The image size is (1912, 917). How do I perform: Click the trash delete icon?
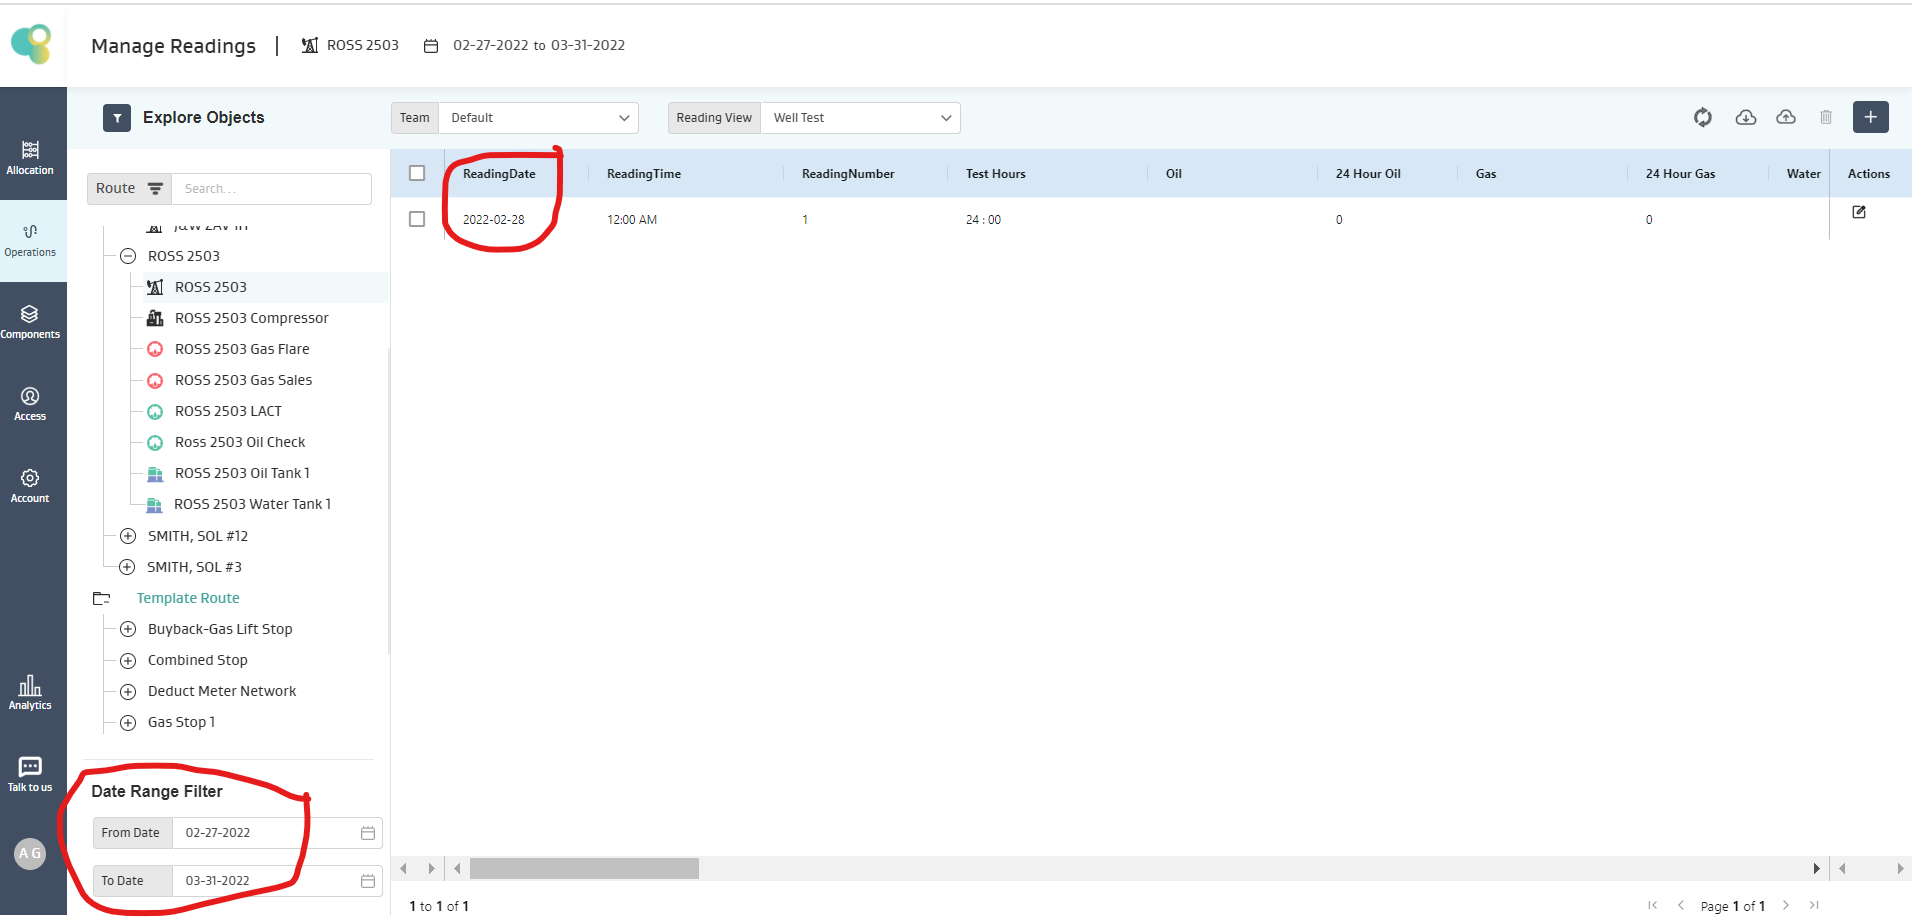click(x=1825, y=117)
